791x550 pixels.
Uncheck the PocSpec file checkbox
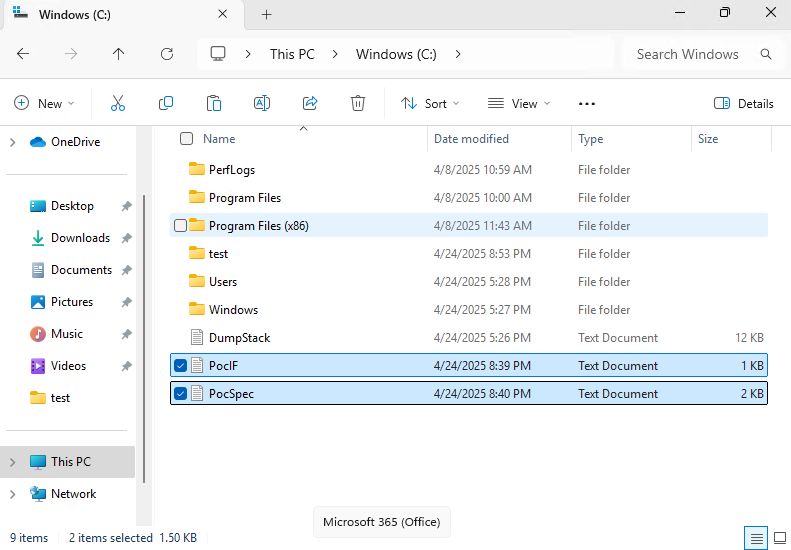click(x=180, y=393)
